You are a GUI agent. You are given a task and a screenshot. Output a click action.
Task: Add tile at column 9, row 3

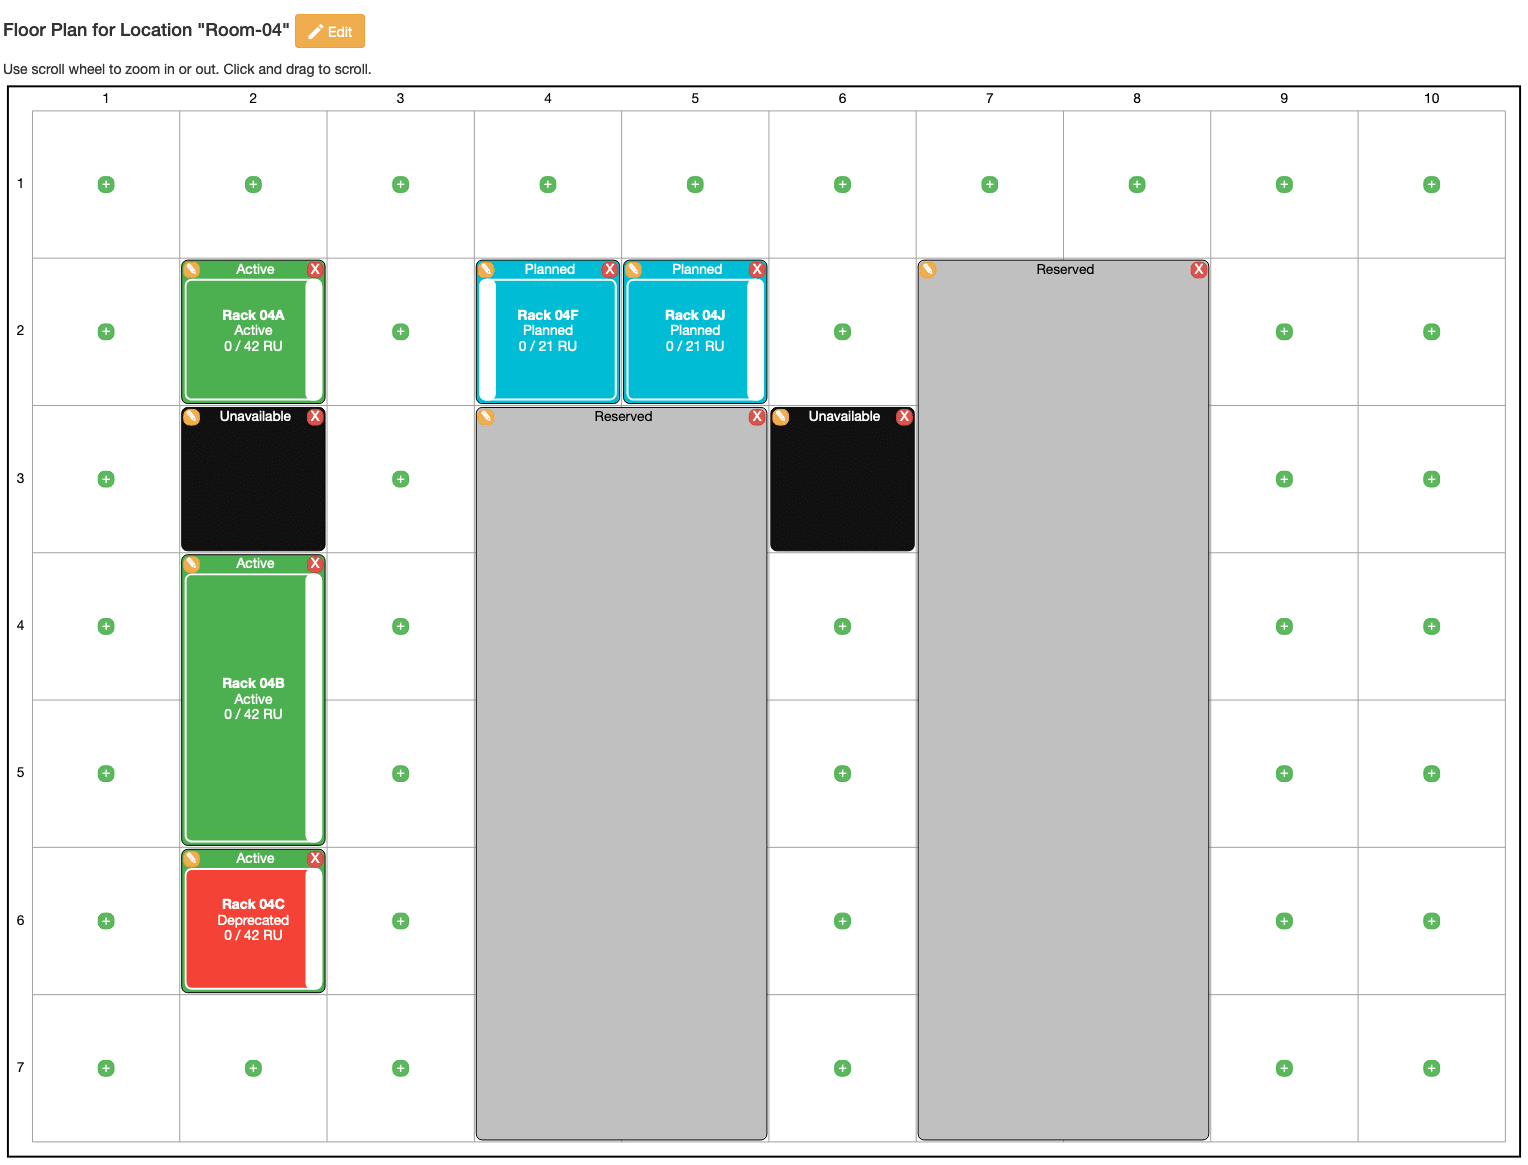coord(1285,479)
